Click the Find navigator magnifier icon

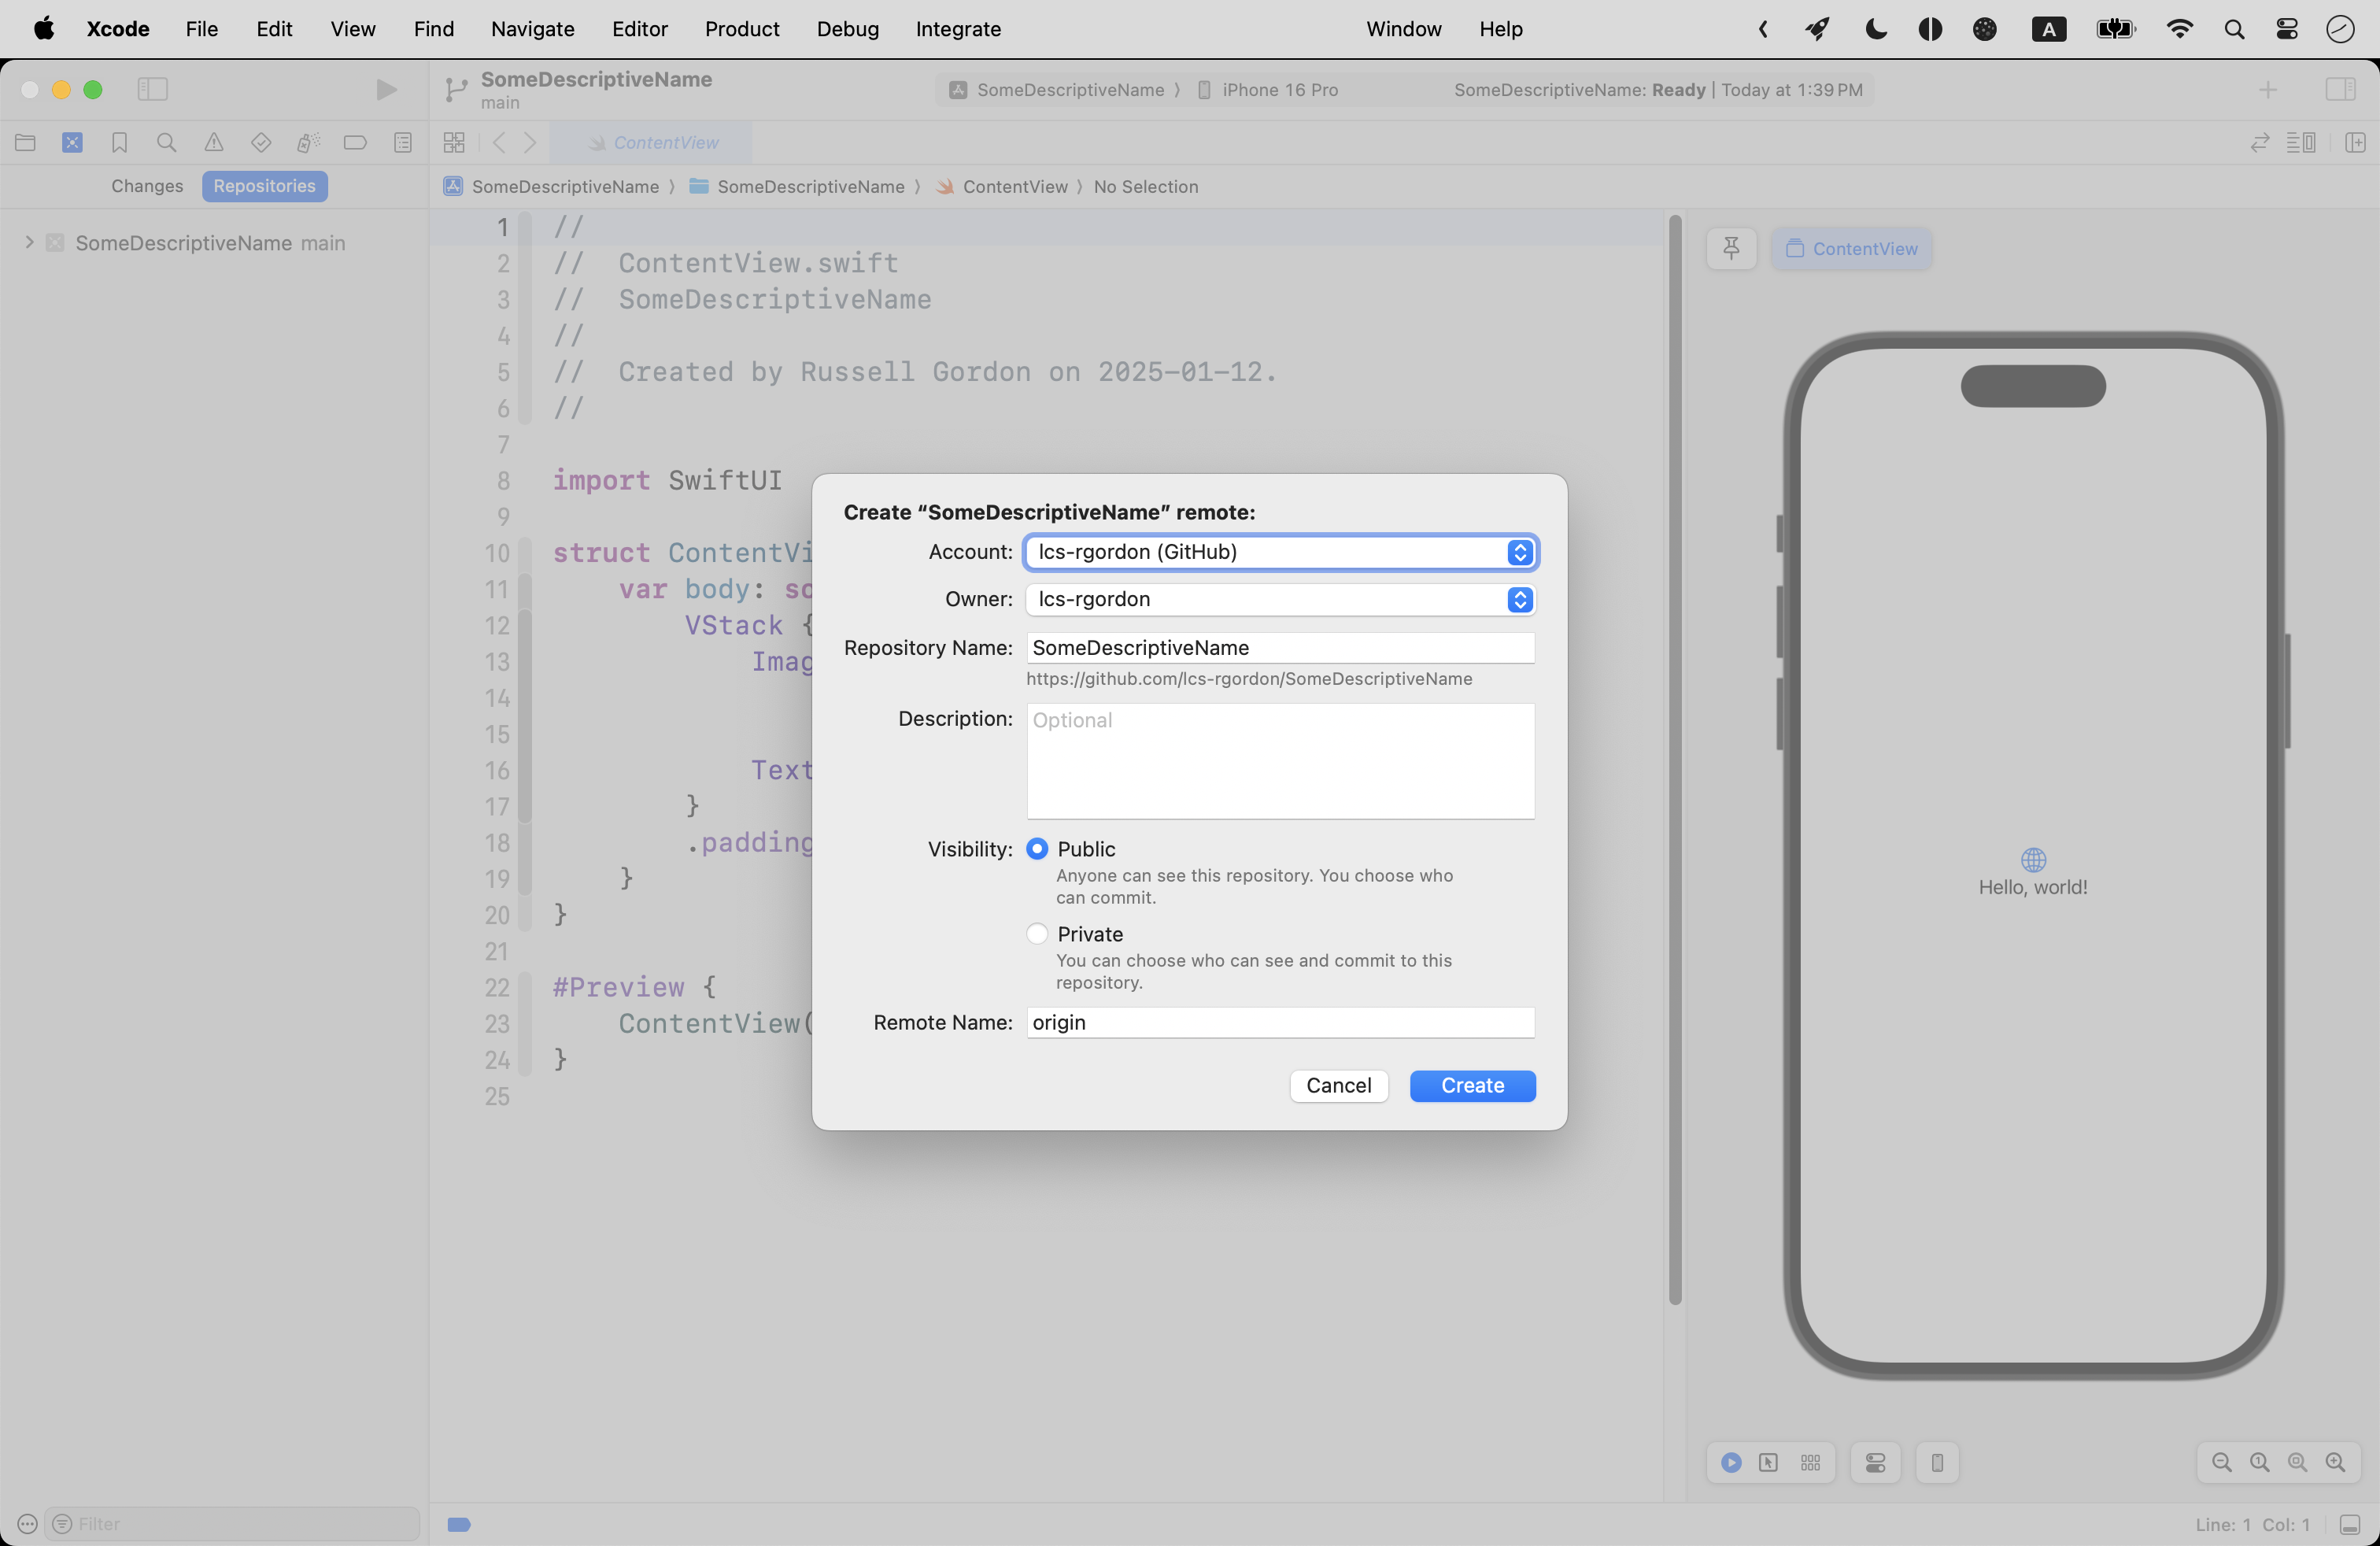[166, 143]
